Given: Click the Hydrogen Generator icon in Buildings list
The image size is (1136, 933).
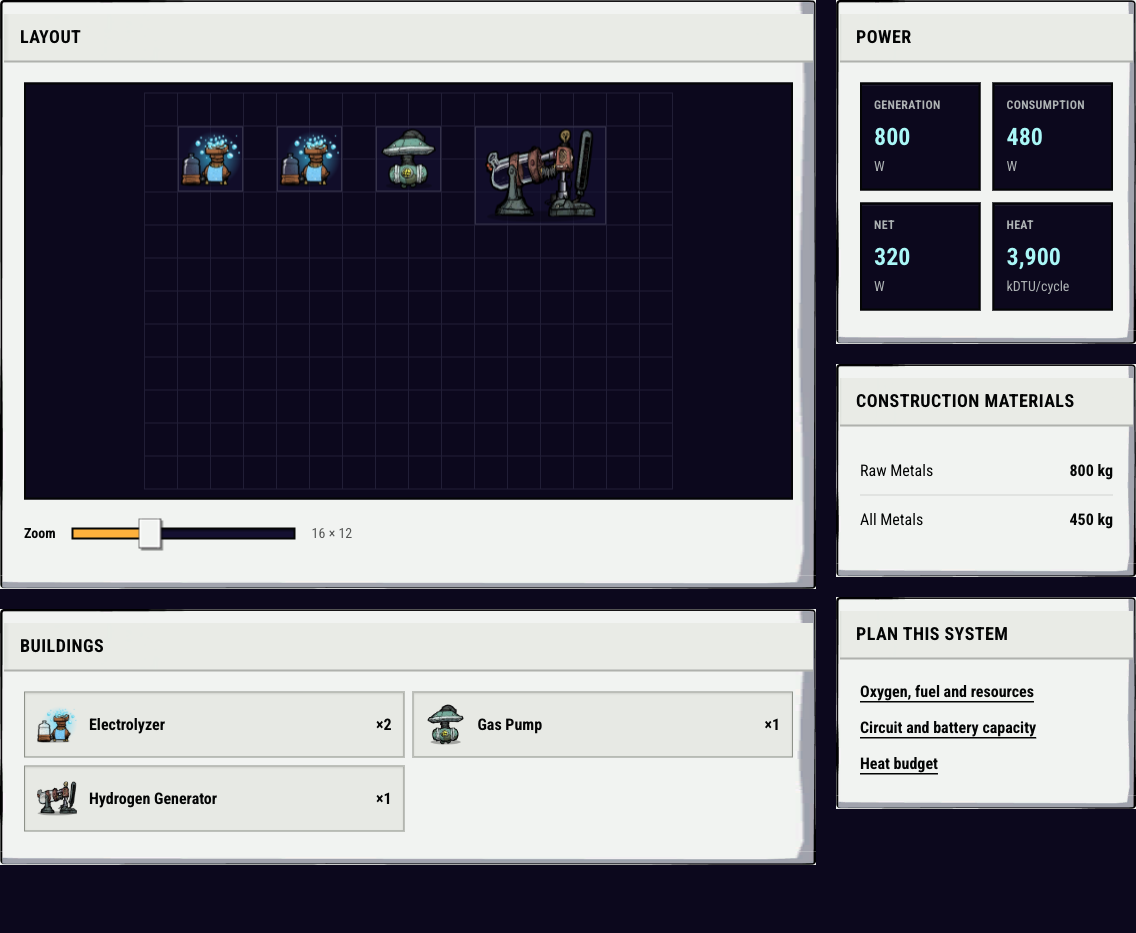Looking at the screenshot, I should click(x=57, y=798).
